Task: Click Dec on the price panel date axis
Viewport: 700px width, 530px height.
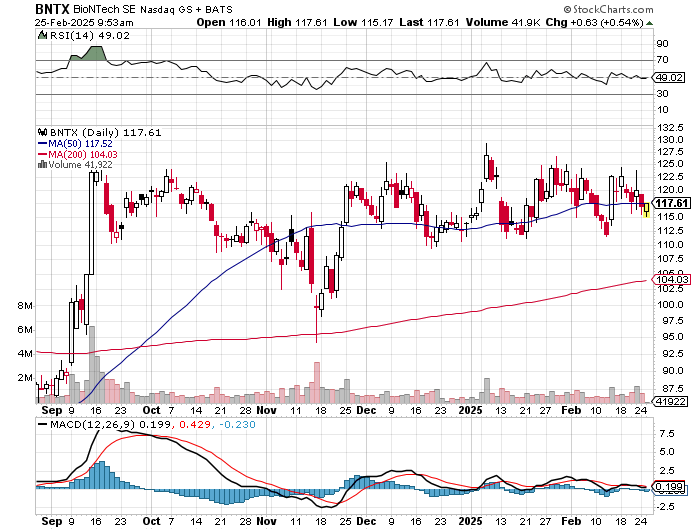Action: point(367,410)
